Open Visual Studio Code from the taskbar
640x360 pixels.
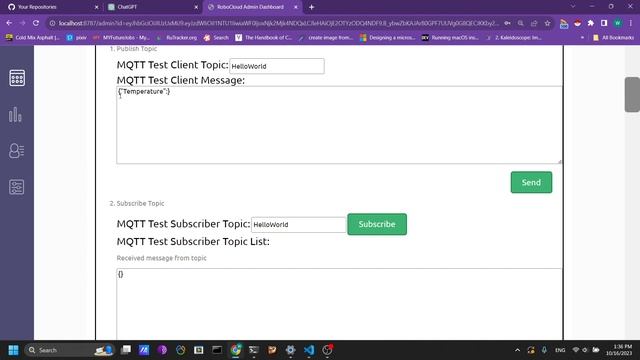pos(309,350)
